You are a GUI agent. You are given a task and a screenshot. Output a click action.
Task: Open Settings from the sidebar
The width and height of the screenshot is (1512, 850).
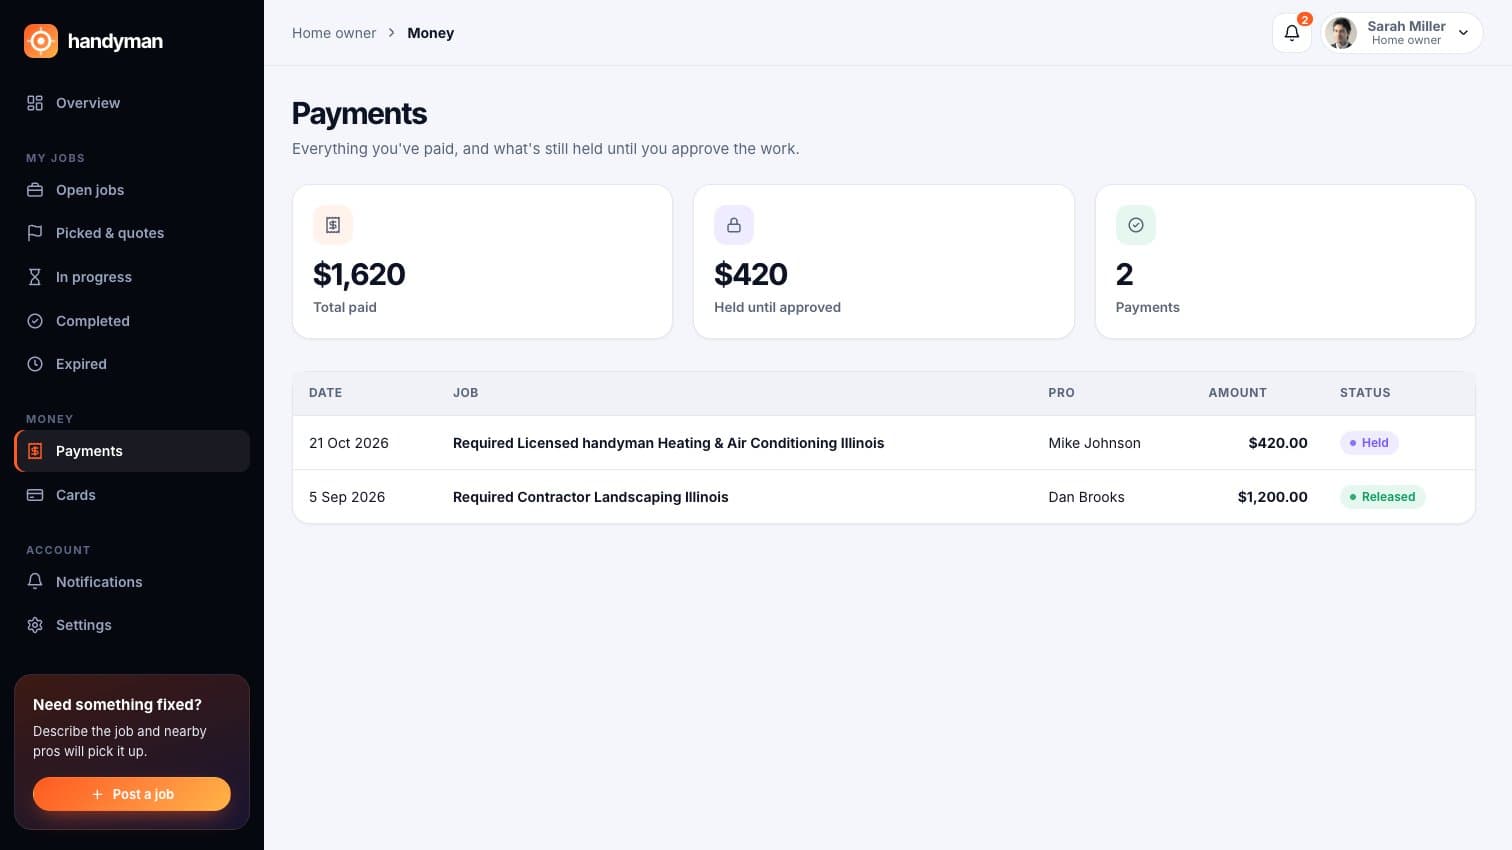pos(132,625)
